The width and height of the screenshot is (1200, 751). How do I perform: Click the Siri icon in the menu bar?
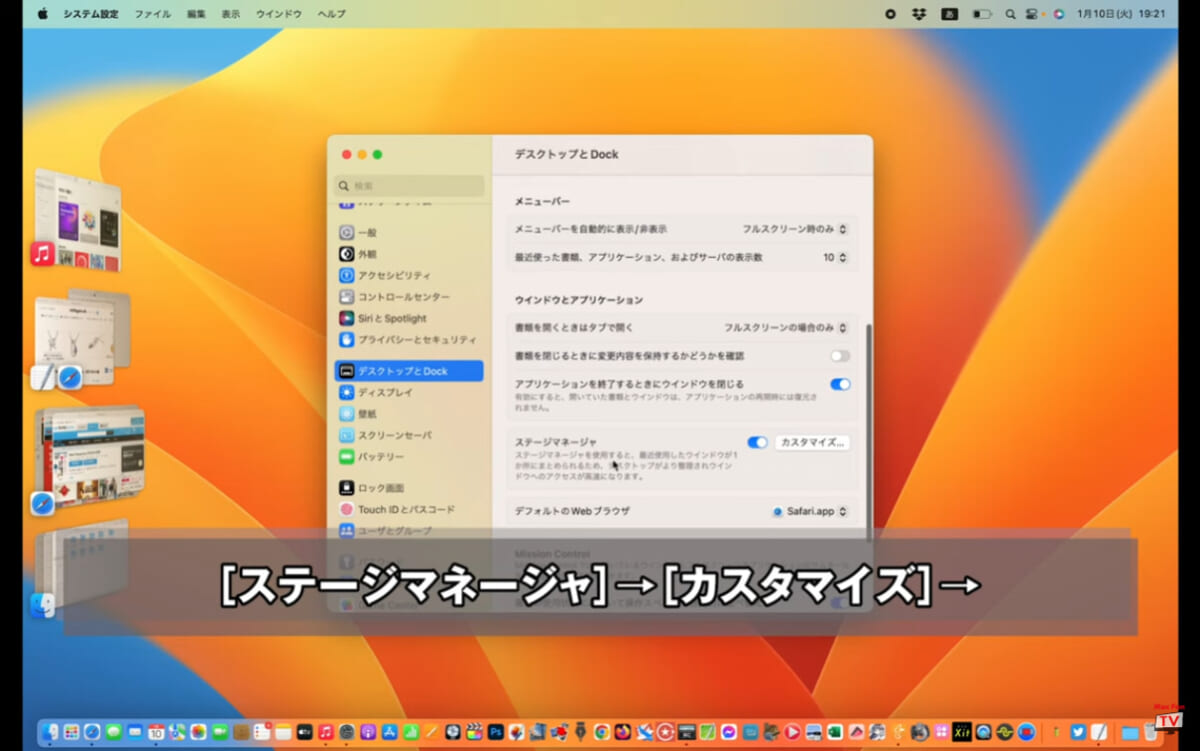point(1059,14)
